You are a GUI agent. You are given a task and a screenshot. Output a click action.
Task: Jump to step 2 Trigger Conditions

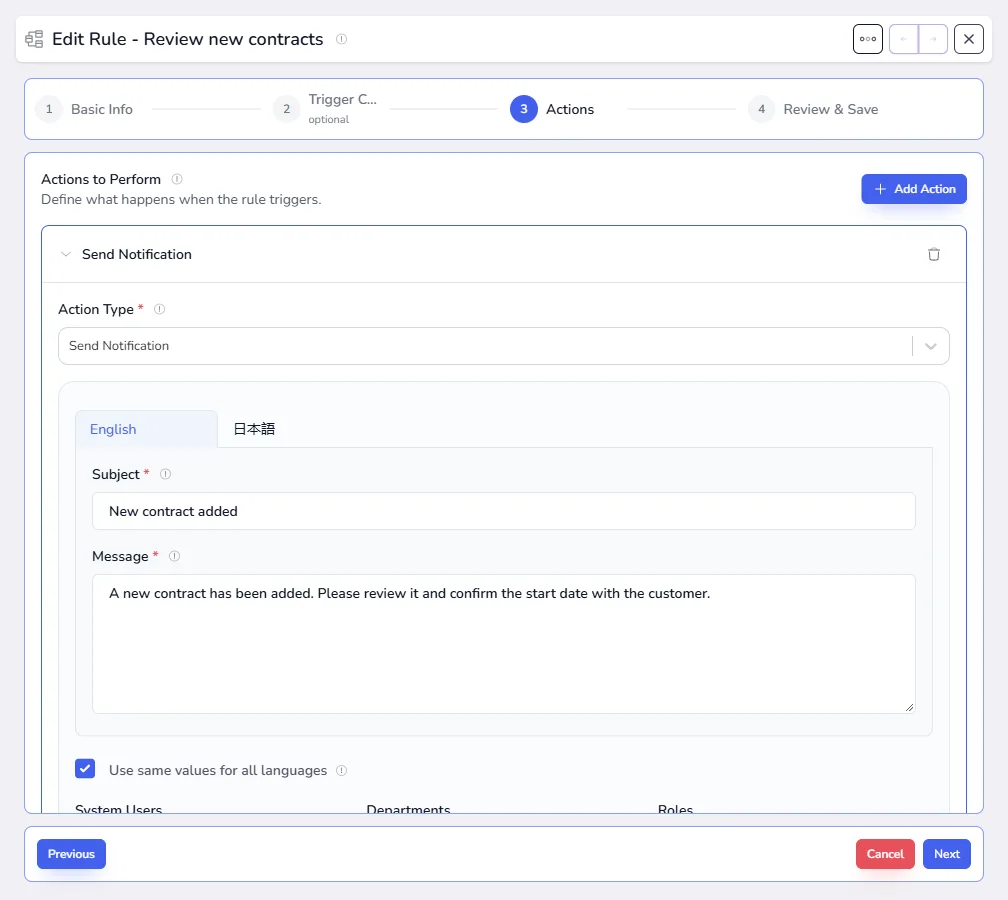325,109
